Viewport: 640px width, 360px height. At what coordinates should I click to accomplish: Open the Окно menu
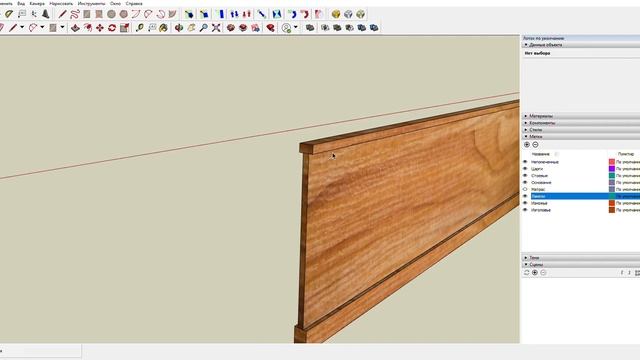click(116, 3)
